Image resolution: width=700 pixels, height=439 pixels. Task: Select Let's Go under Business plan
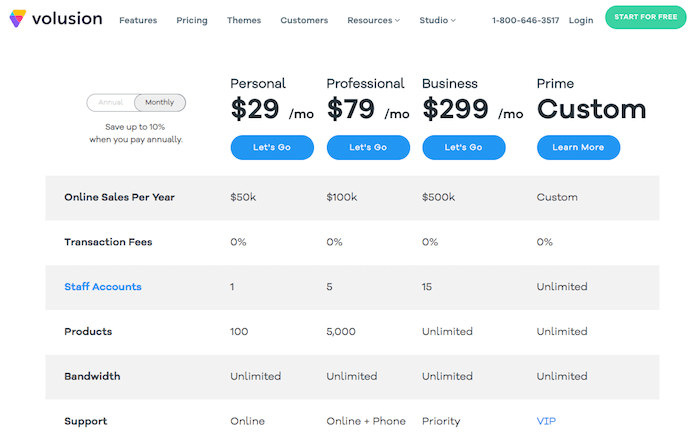point(463,147)
